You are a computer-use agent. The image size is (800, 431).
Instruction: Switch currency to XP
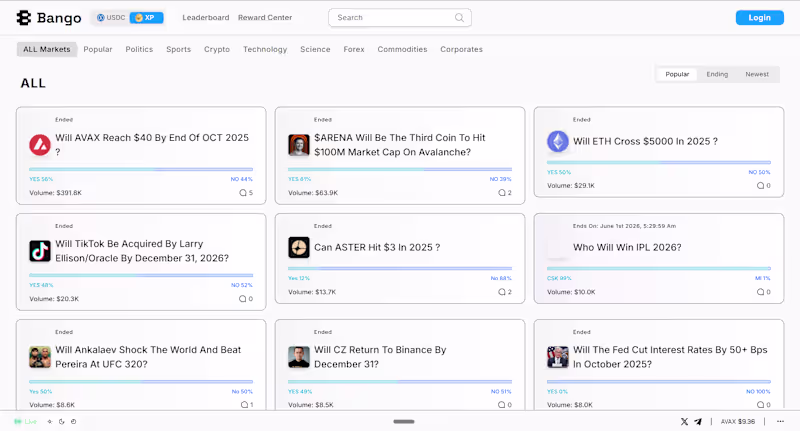[146, 17]
